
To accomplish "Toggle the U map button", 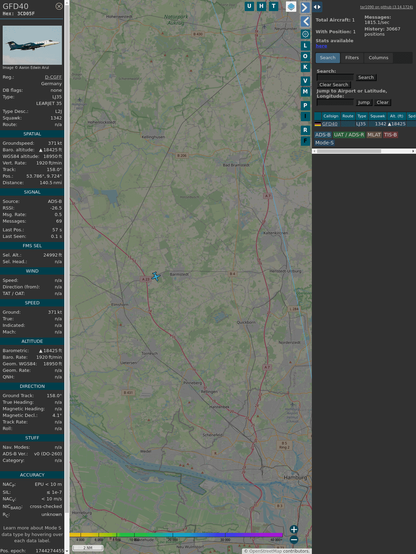I will click(x=249, y=6).
